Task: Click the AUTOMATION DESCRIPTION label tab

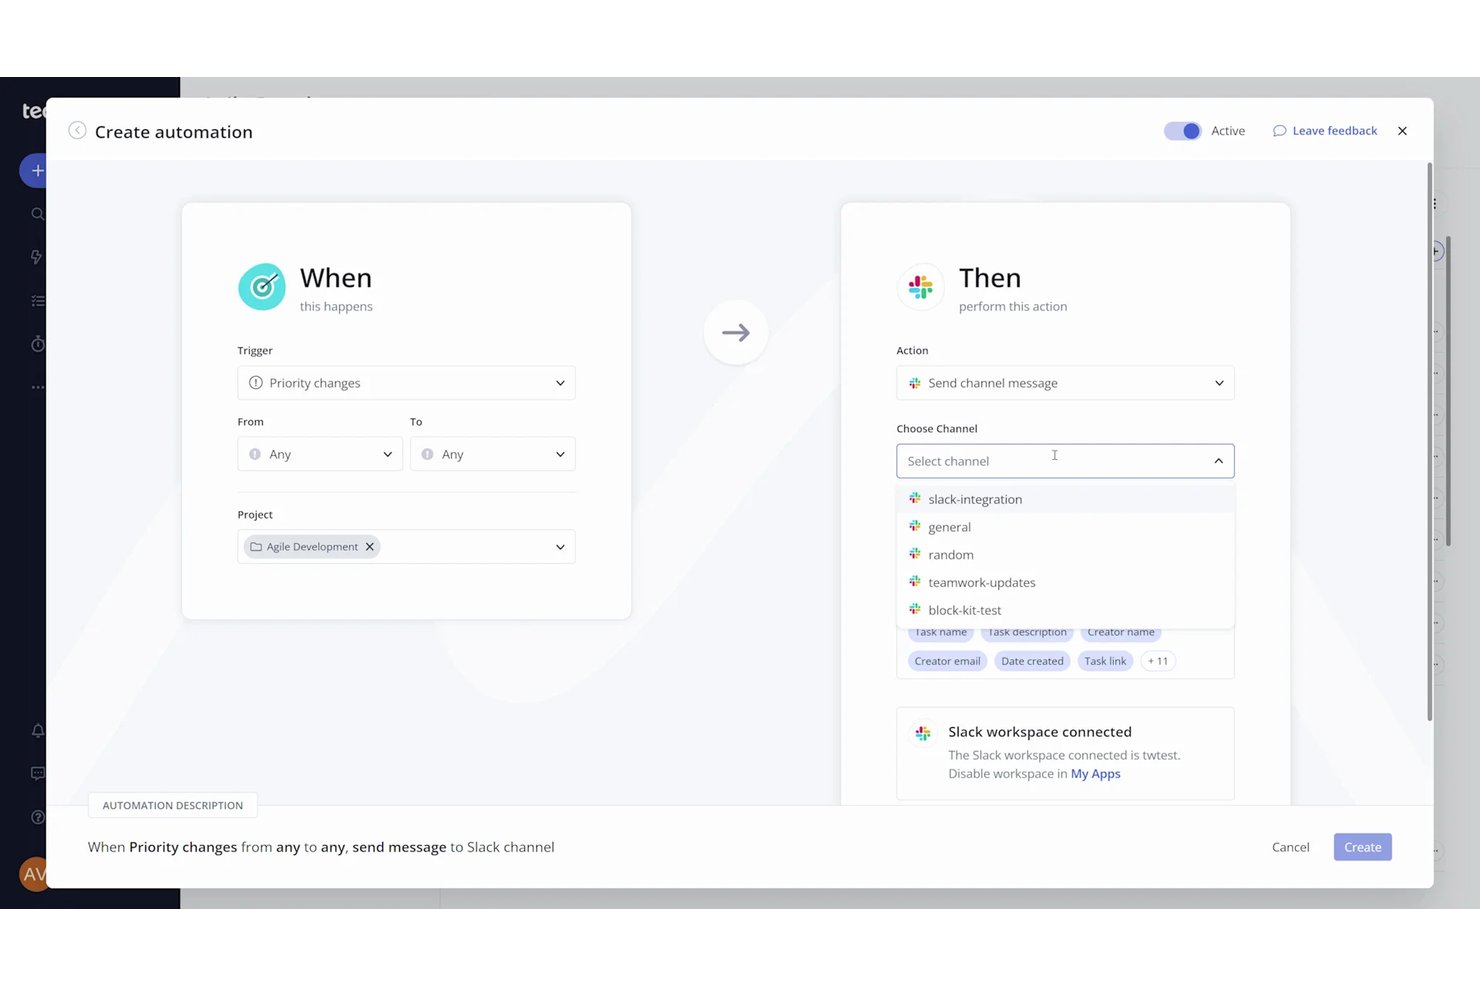Action: coord(173,805)
